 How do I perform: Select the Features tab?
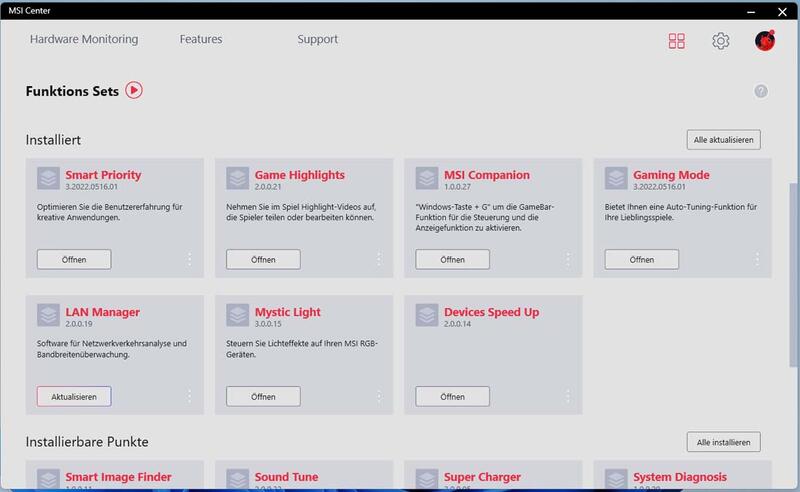[201, 39]
